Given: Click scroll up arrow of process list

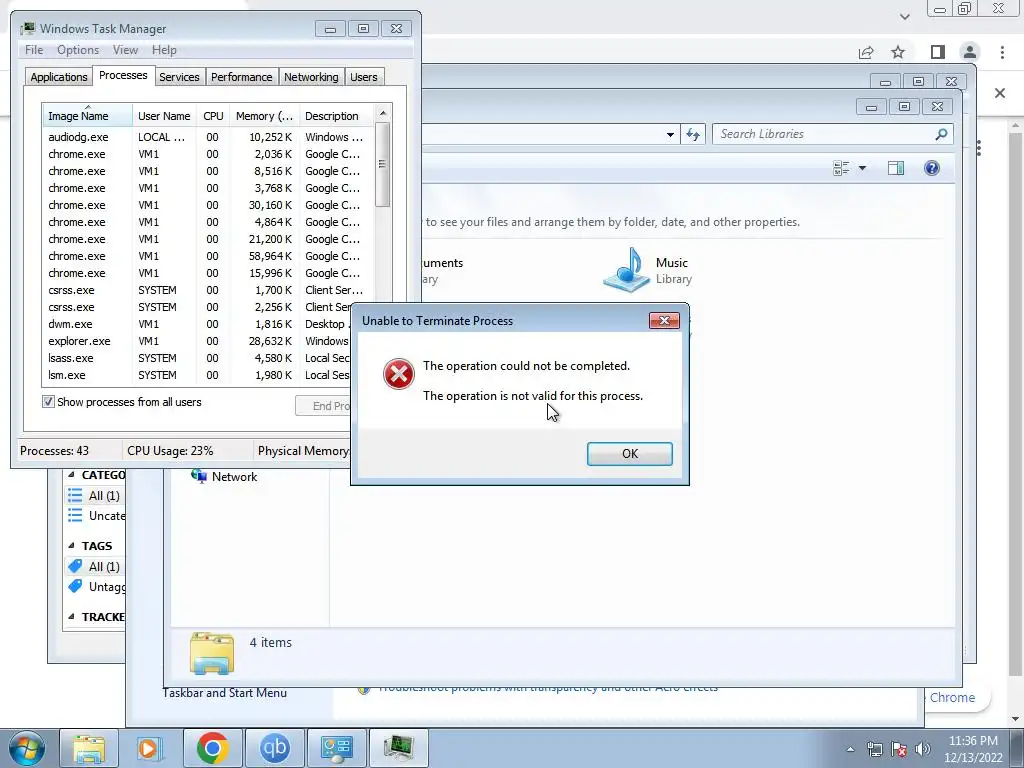Looking at the screenshot, I should [x=383, y=113].
